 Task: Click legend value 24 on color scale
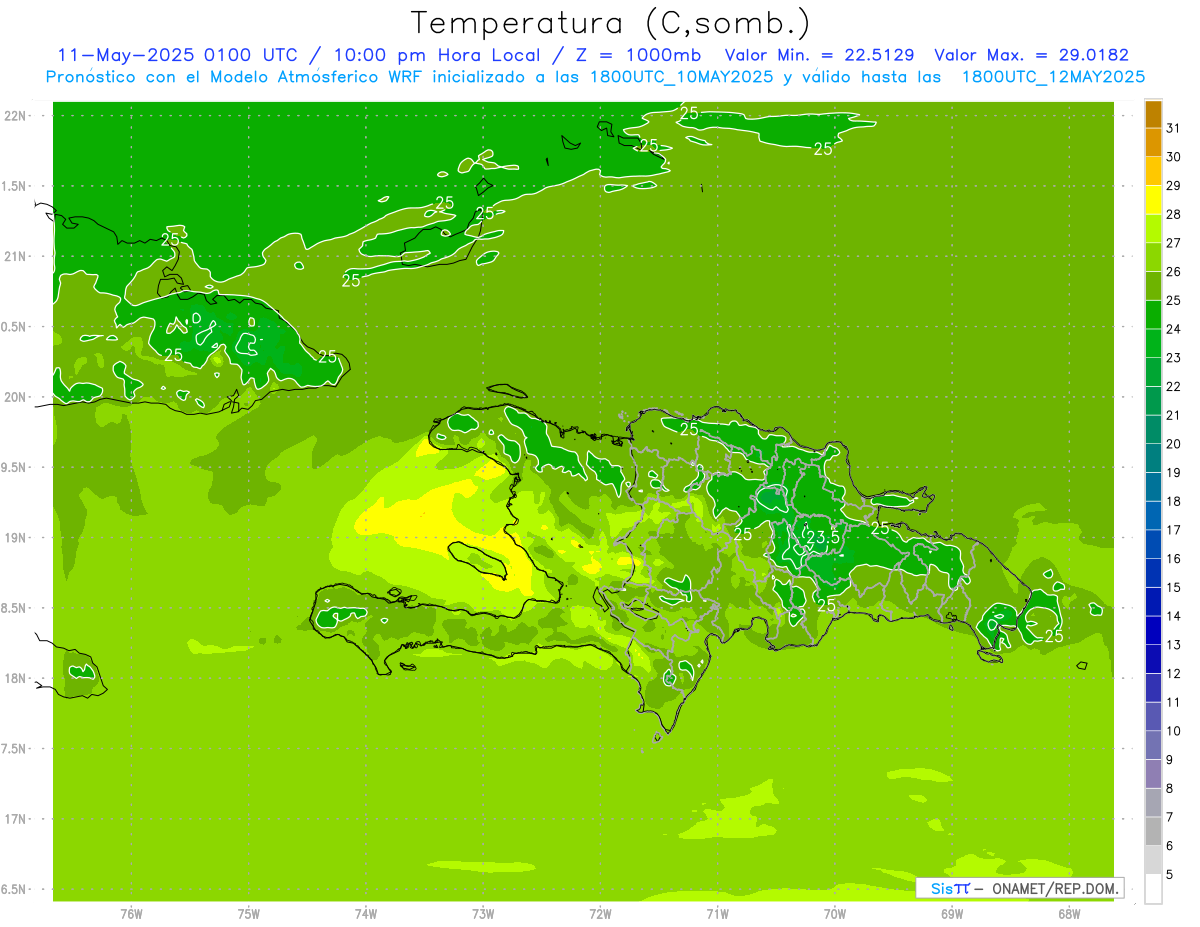pyautogui.click(x=1173, y=329)
